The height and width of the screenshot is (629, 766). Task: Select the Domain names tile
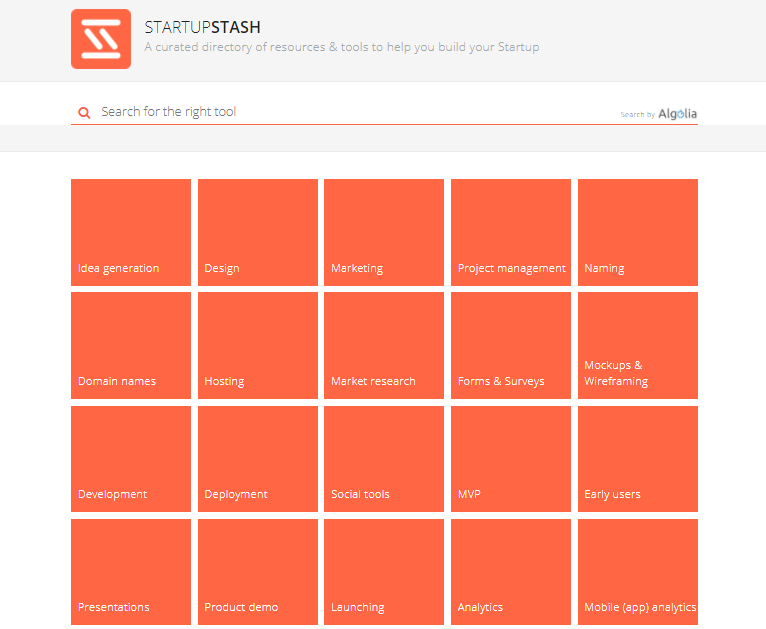(x=131, y=346)
